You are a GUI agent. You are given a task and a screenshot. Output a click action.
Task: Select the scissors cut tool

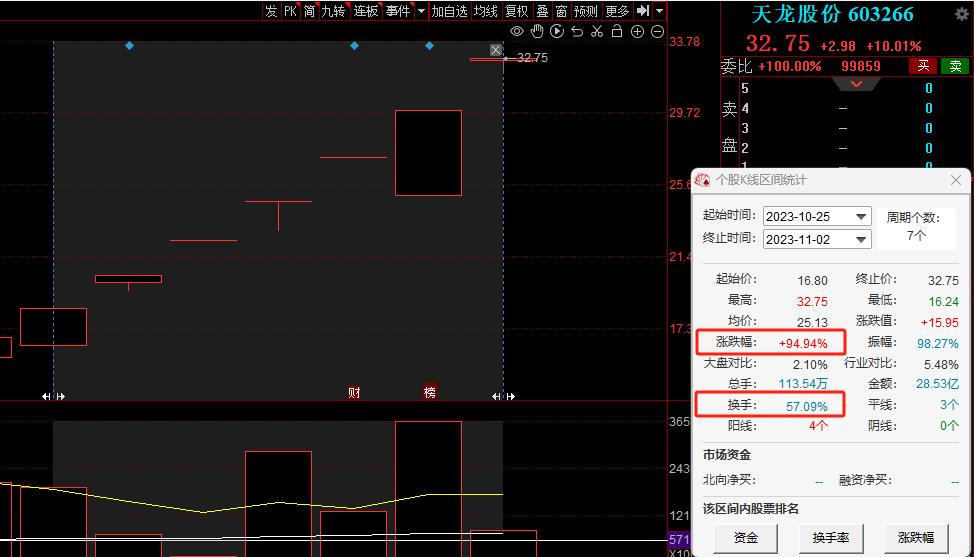597,32
